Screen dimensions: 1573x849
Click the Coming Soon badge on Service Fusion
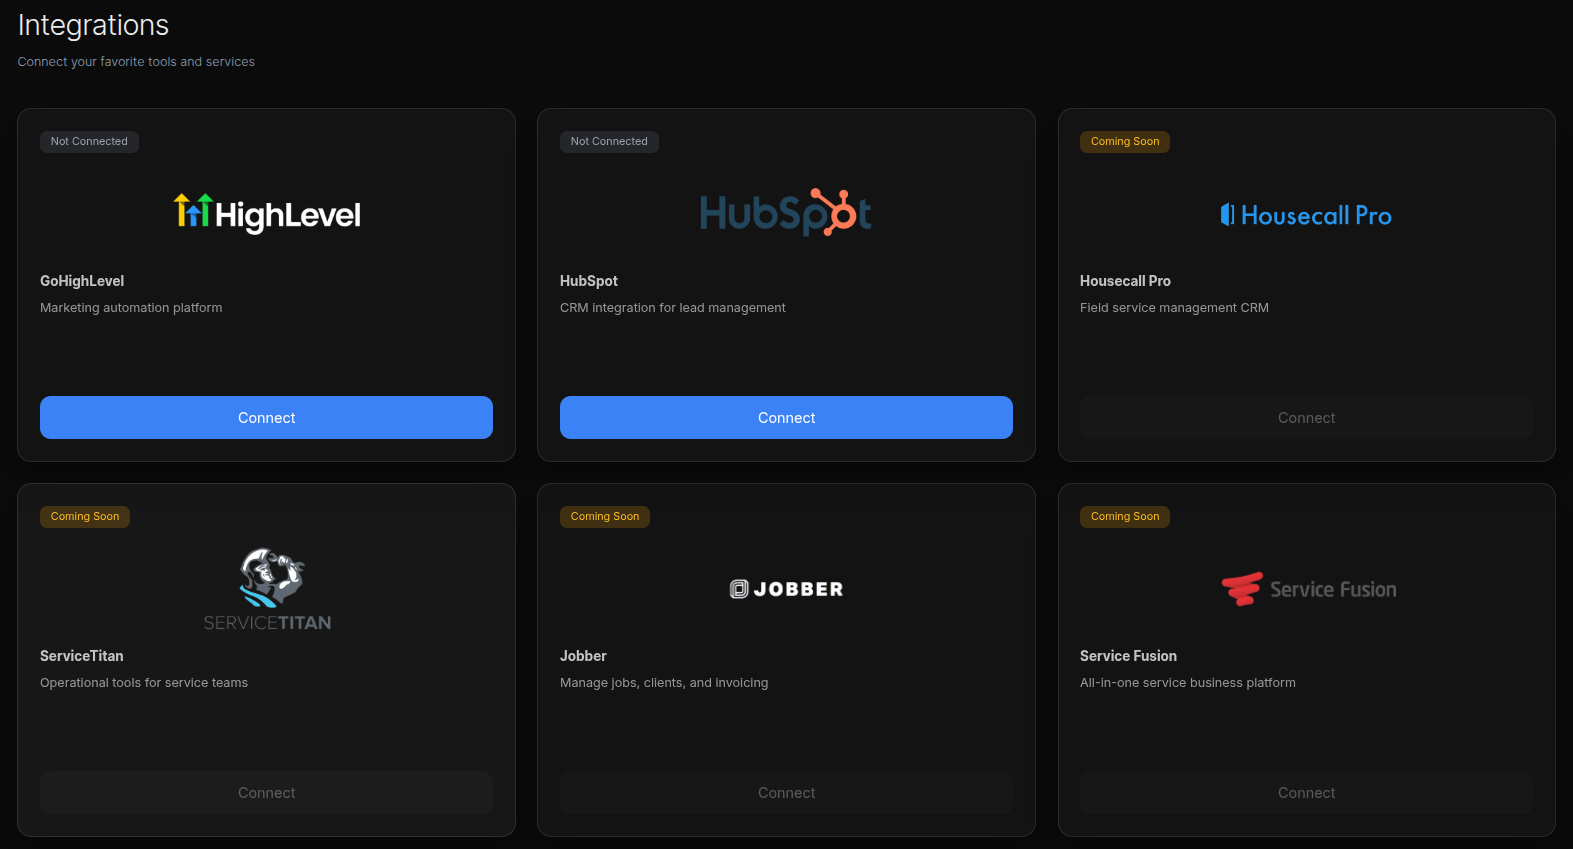pos(1125,516)
